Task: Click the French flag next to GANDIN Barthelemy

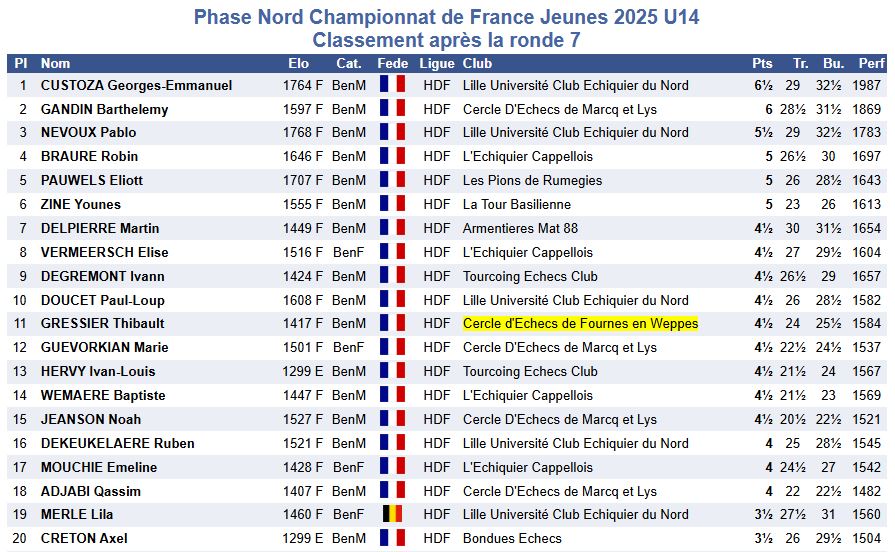Action: [392, 109]
